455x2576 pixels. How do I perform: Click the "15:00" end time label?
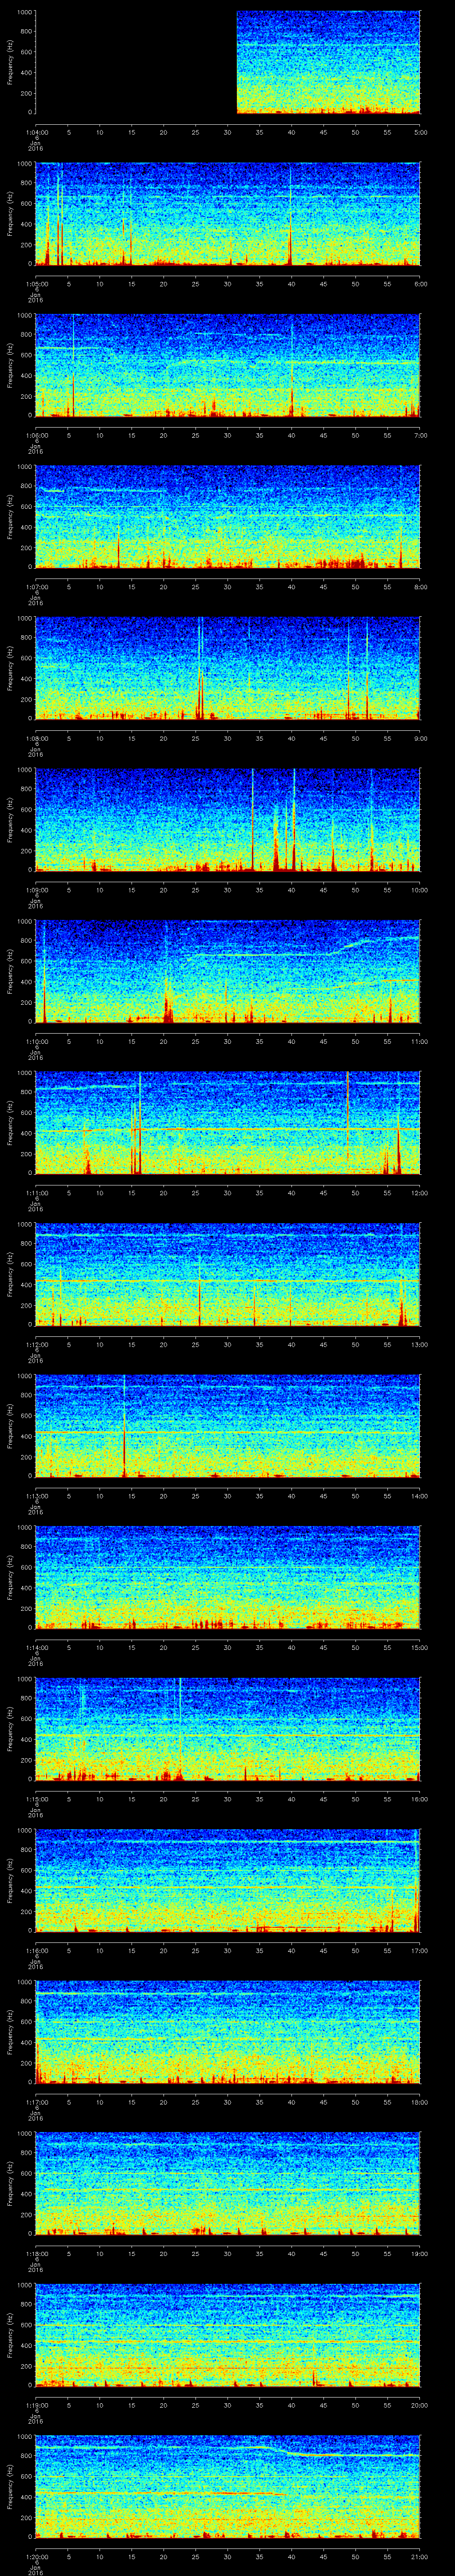click(x=419, y=1647)
